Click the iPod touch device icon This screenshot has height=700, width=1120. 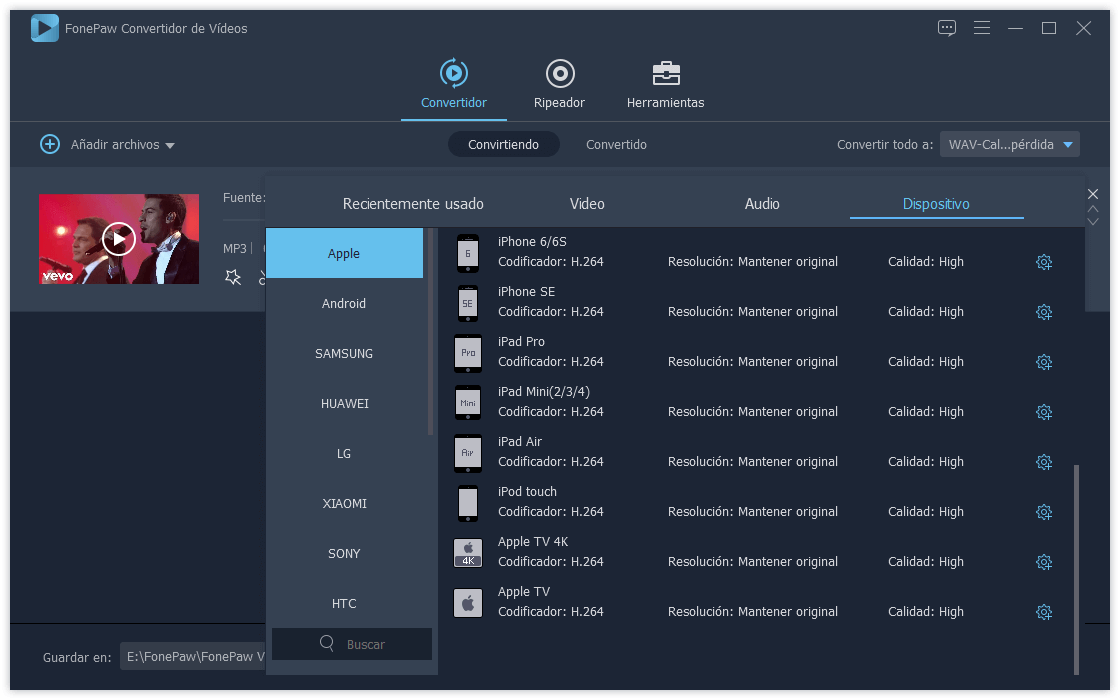click(468, 504)
